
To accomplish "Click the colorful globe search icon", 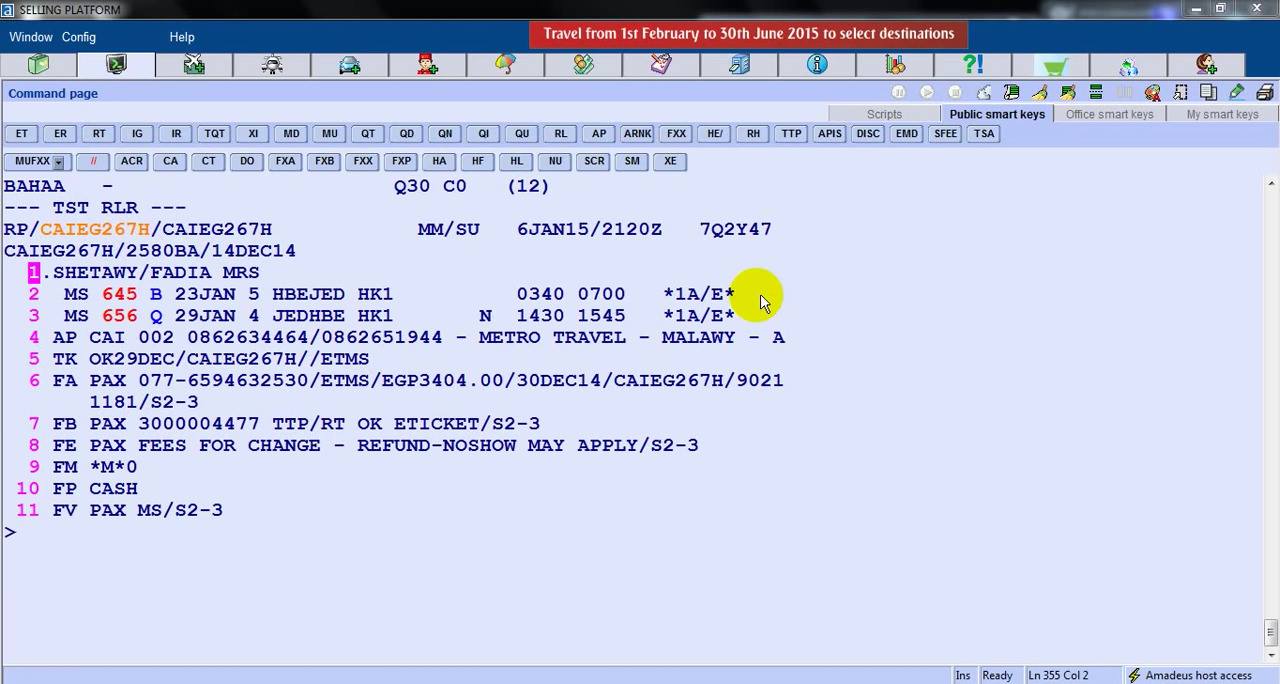I will coord(1153,93).
